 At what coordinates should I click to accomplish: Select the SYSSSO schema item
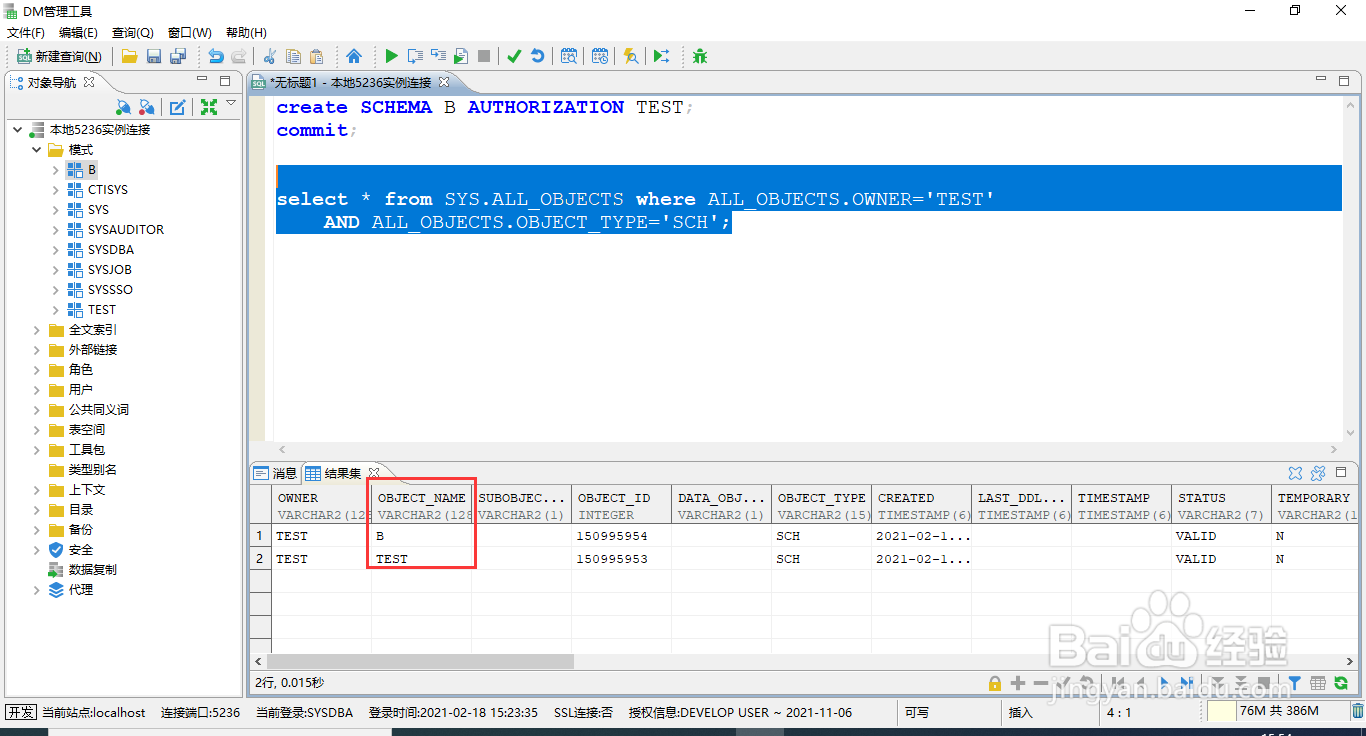pos(110,289)
